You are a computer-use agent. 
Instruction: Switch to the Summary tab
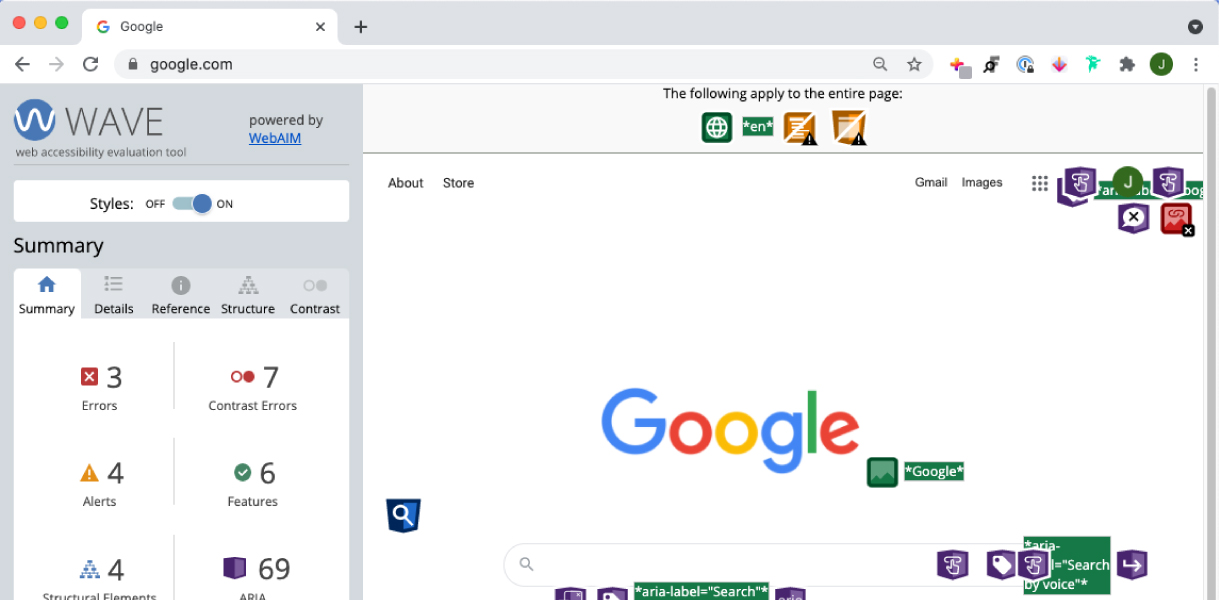point(46,295)
